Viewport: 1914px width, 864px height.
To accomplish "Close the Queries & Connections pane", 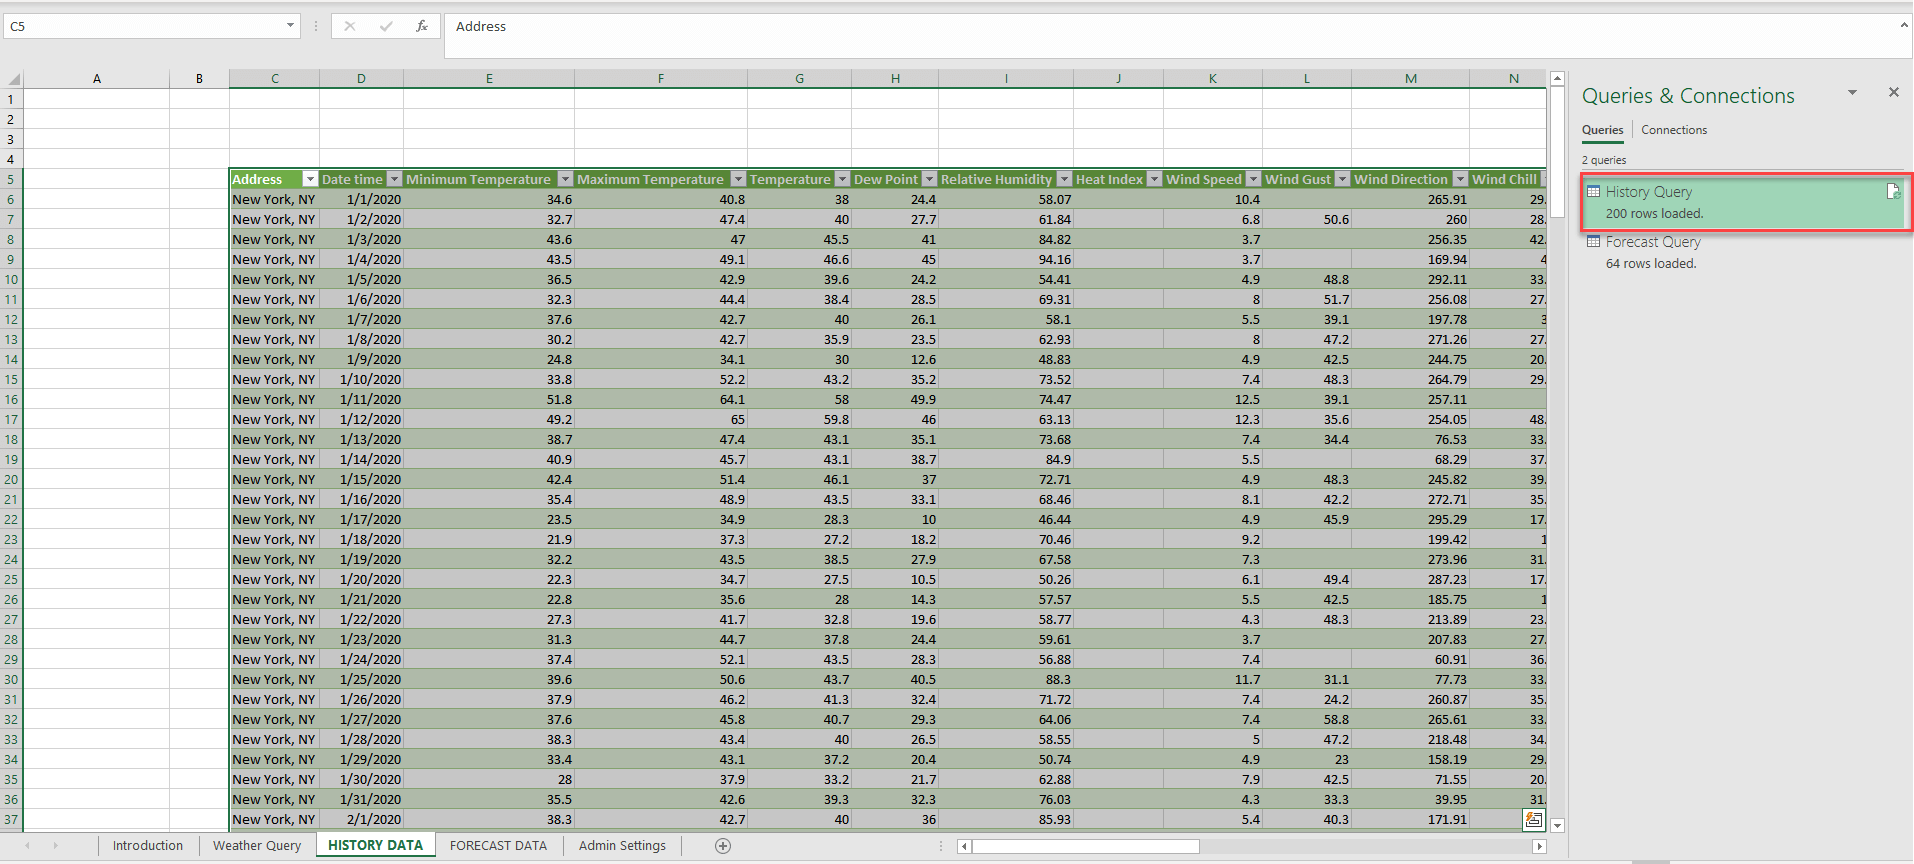I will [1893, 92].
